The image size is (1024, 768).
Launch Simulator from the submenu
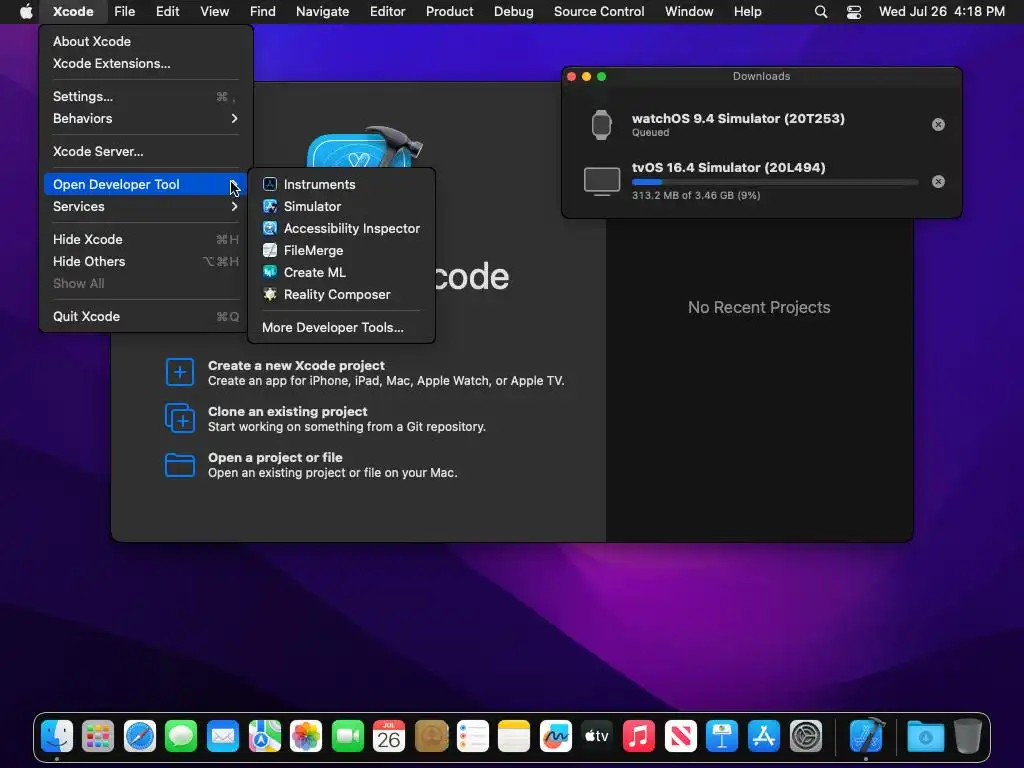click(x=341, y=206)
